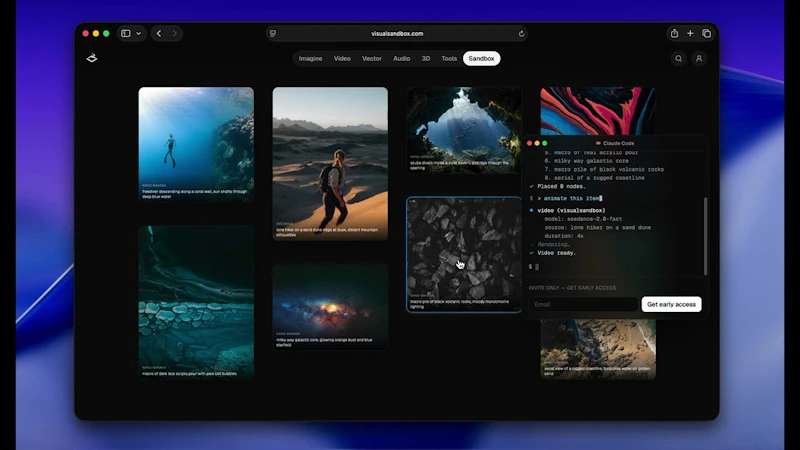The height and width of the screenshot is (450, 800).
Task: Select the Sandbox tab
Action: coord(482,59)
